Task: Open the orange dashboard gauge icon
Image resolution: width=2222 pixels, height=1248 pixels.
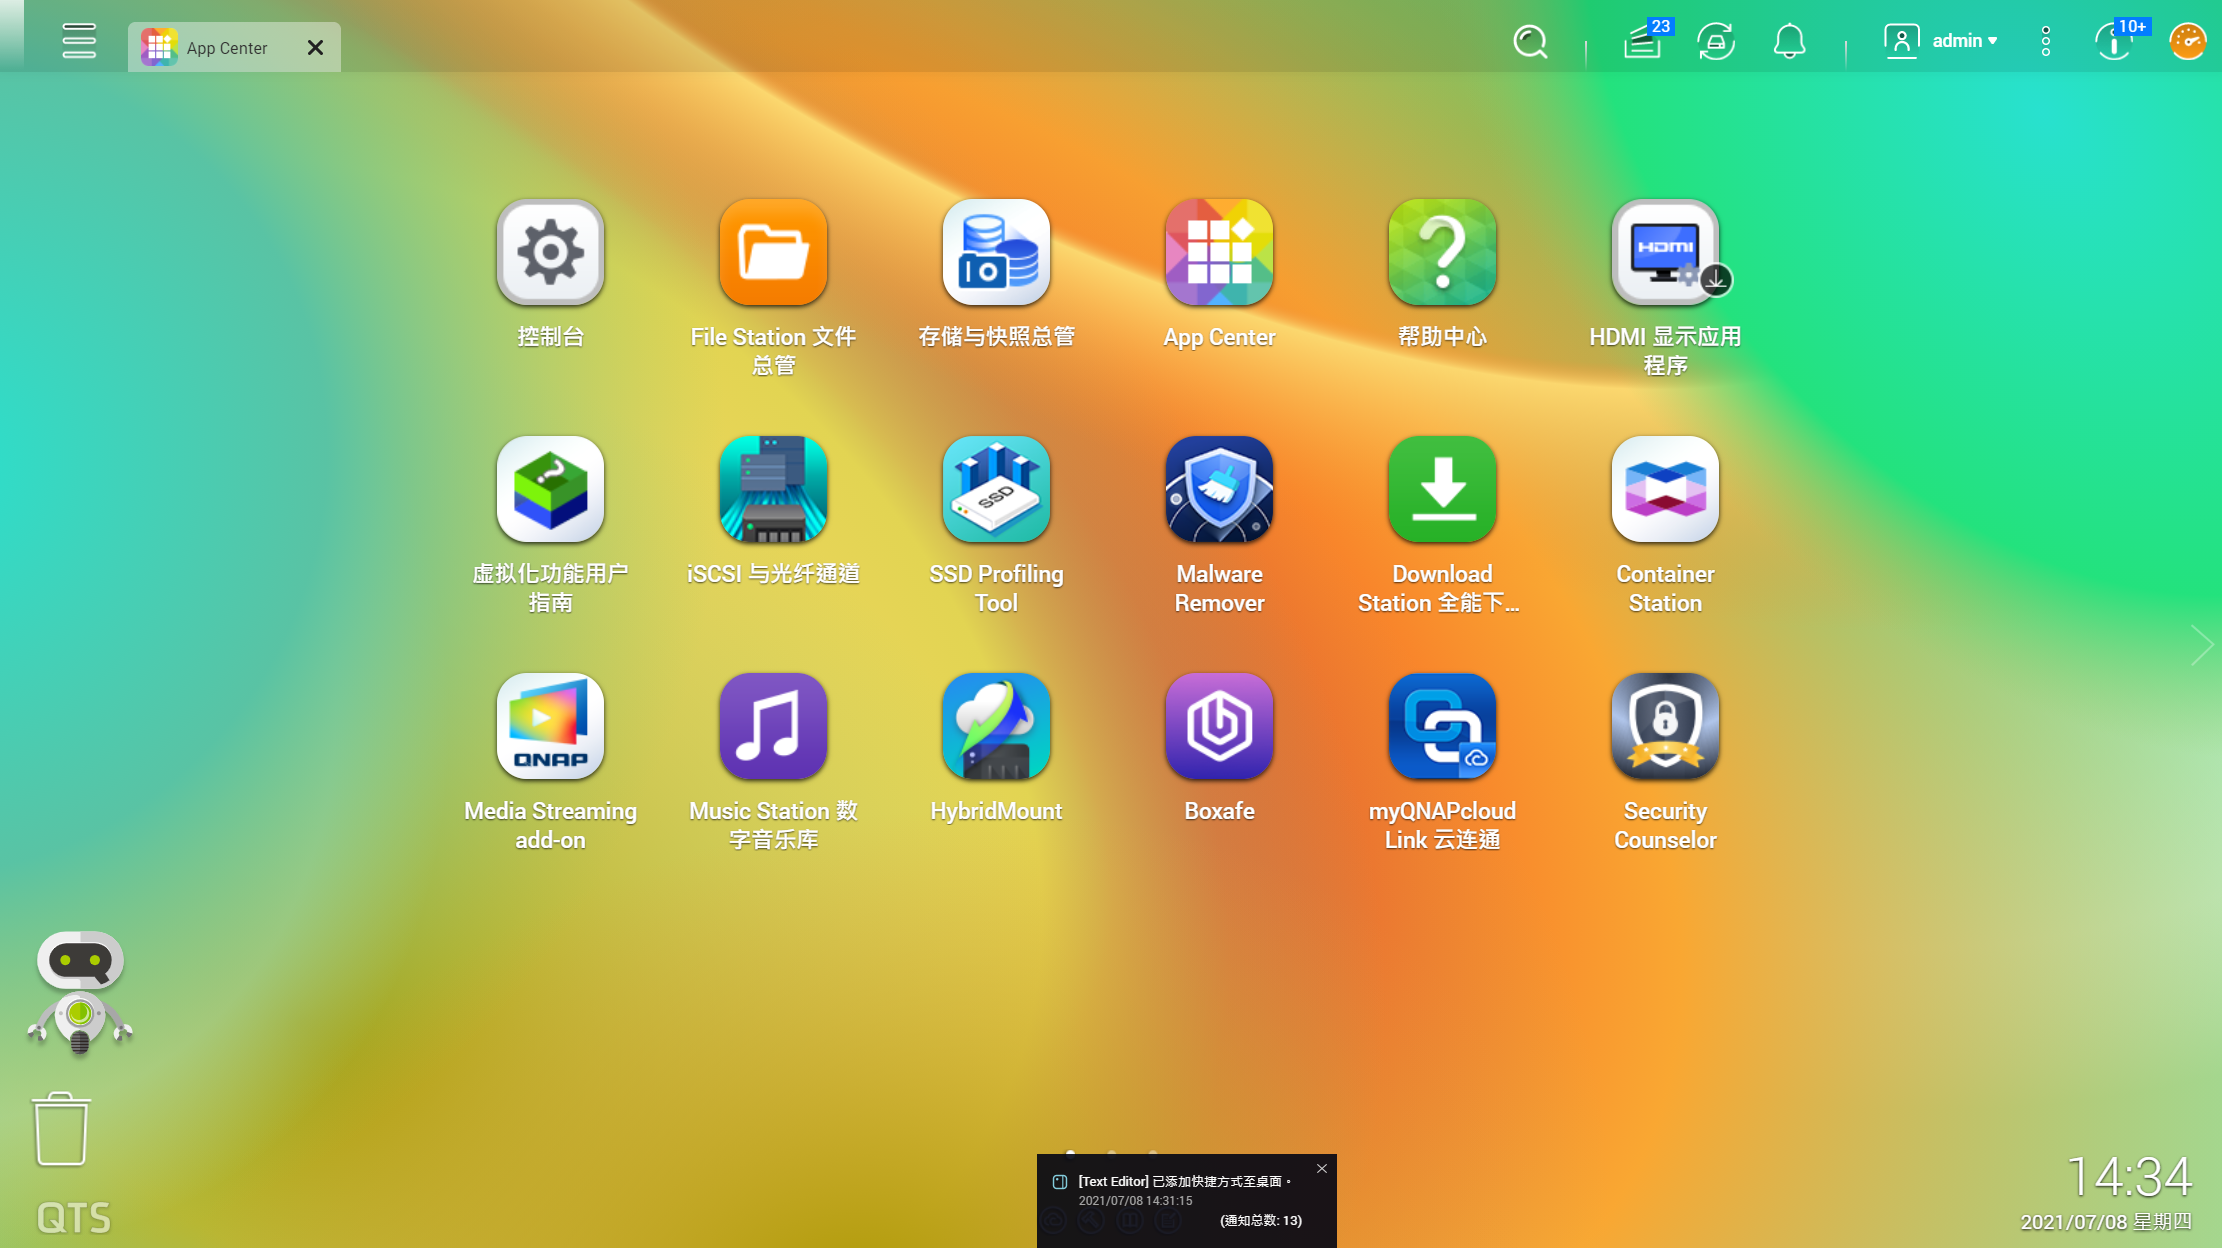Action: tap(2187, 41)
